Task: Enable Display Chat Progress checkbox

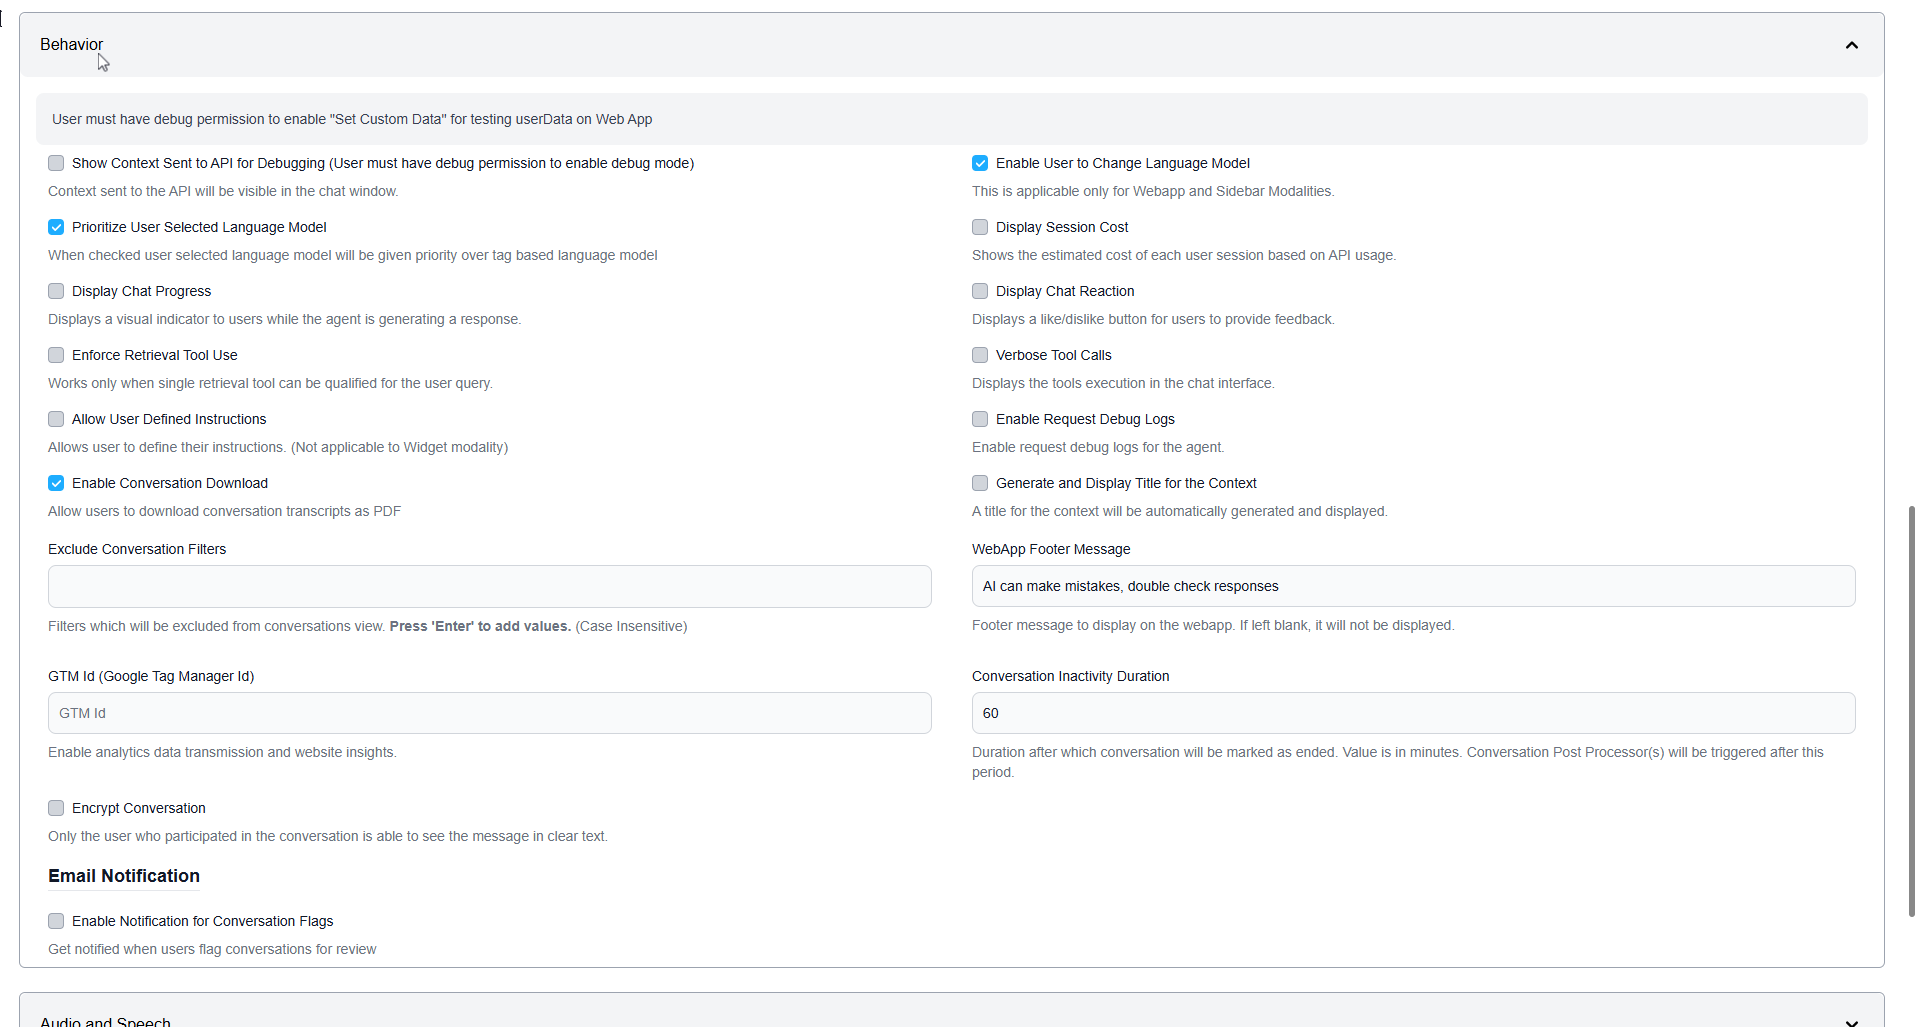Action: point(56,291)
